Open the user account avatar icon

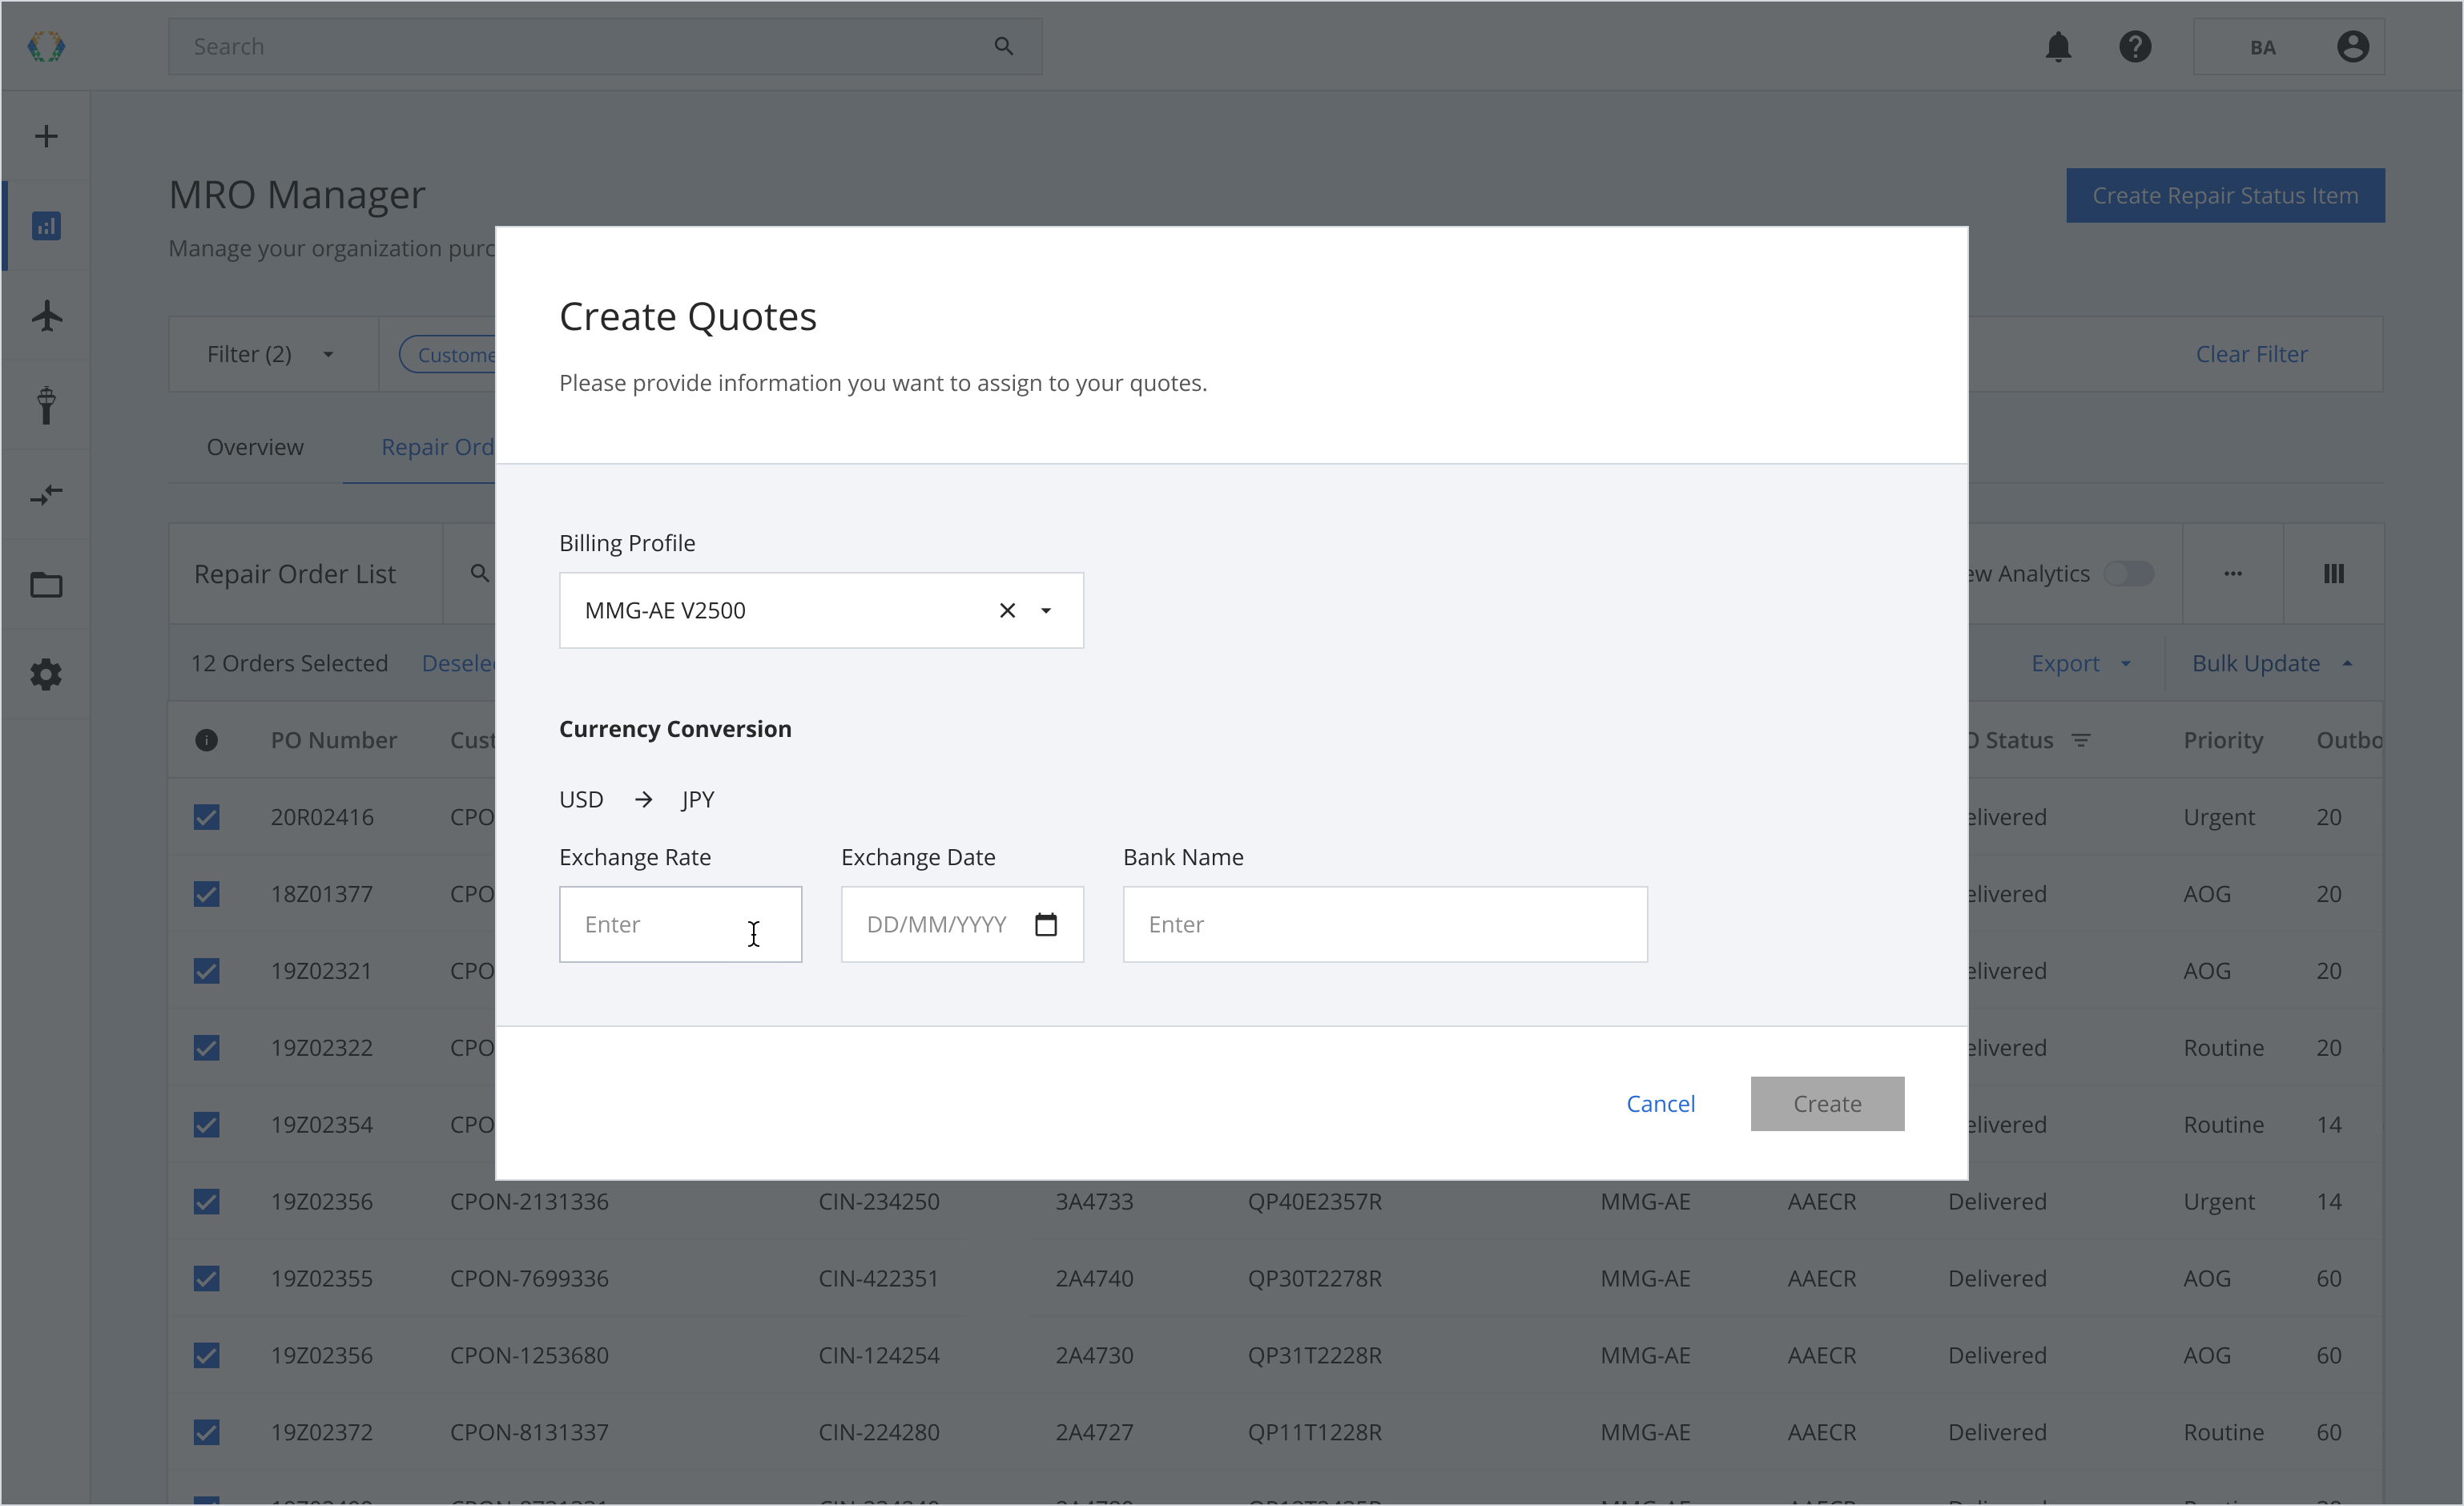click(x=2353, y=46)
